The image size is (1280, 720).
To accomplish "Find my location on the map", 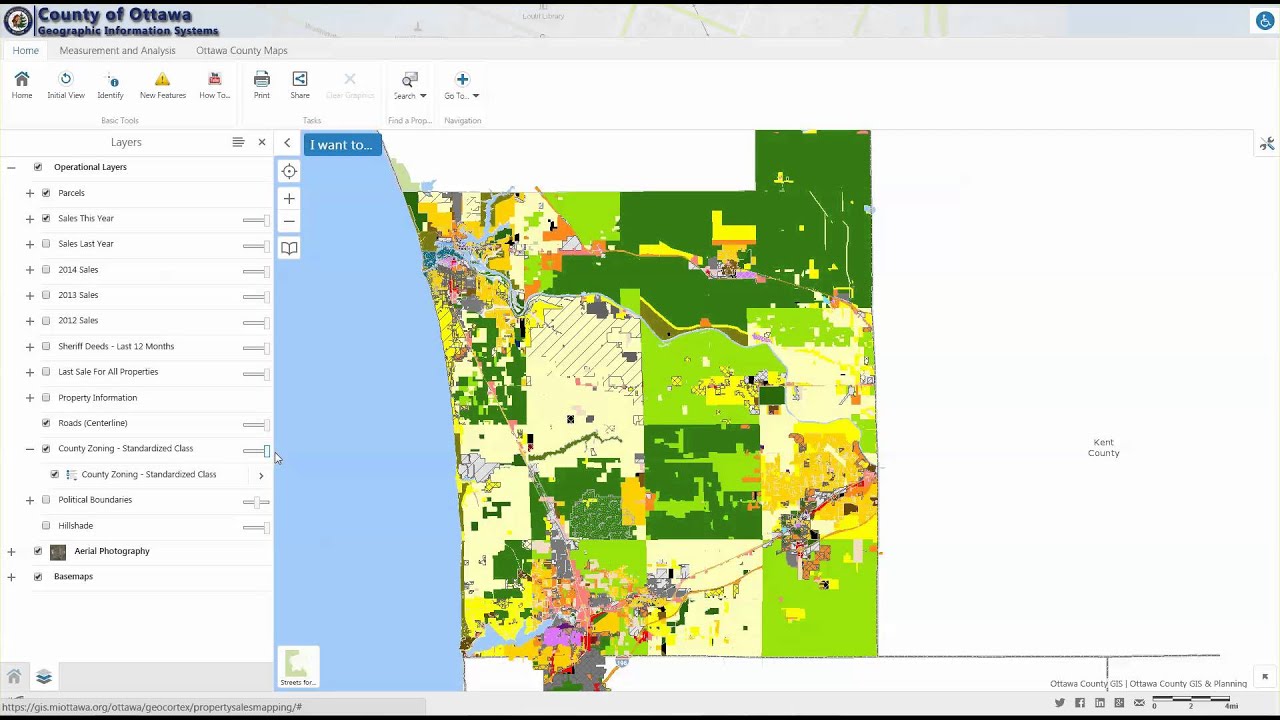I will [x=289, y=171].
